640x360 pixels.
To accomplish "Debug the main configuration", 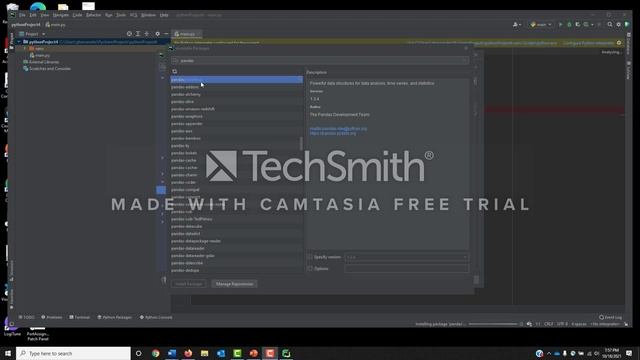I will [x=569, y=24].
